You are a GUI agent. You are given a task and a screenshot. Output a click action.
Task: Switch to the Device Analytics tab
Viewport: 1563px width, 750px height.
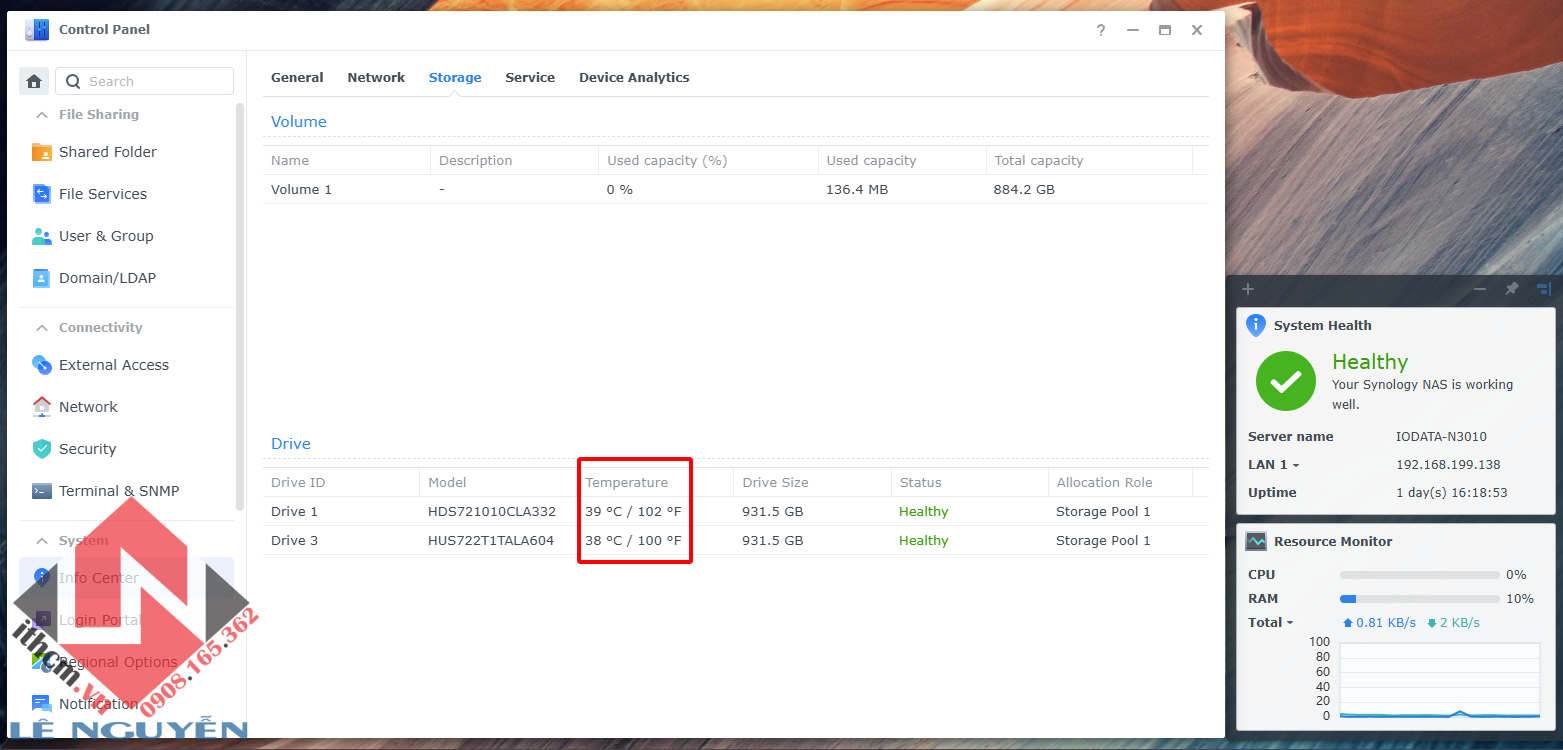[x=634, y=77]
